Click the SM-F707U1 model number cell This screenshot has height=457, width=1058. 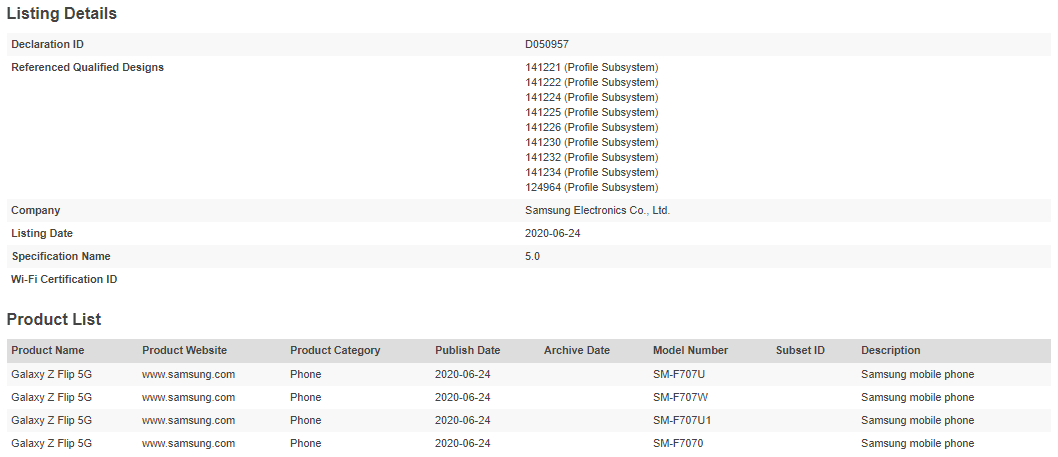click(x=682, y=420)
